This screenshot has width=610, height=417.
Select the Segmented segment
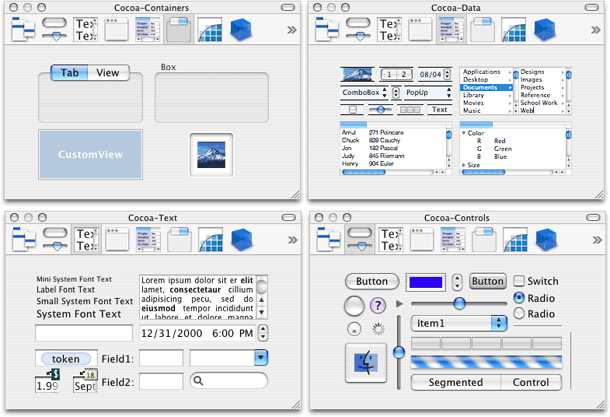[456, 382]
